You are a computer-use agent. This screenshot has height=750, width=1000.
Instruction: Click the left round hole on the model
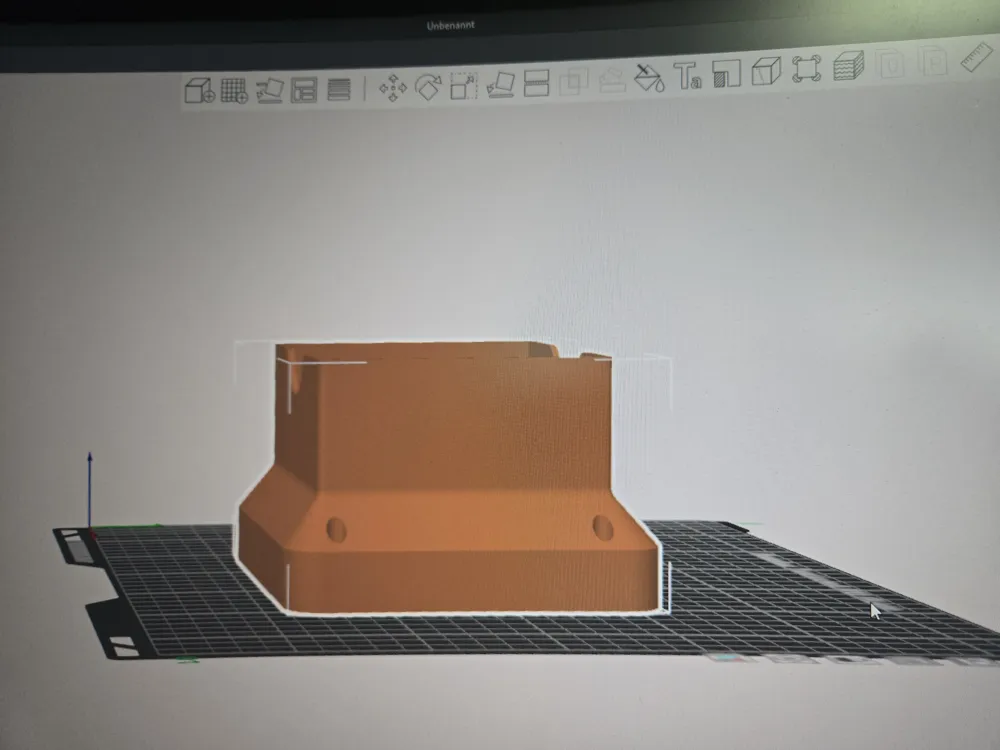pyautogui.click(x=336, y=529)
